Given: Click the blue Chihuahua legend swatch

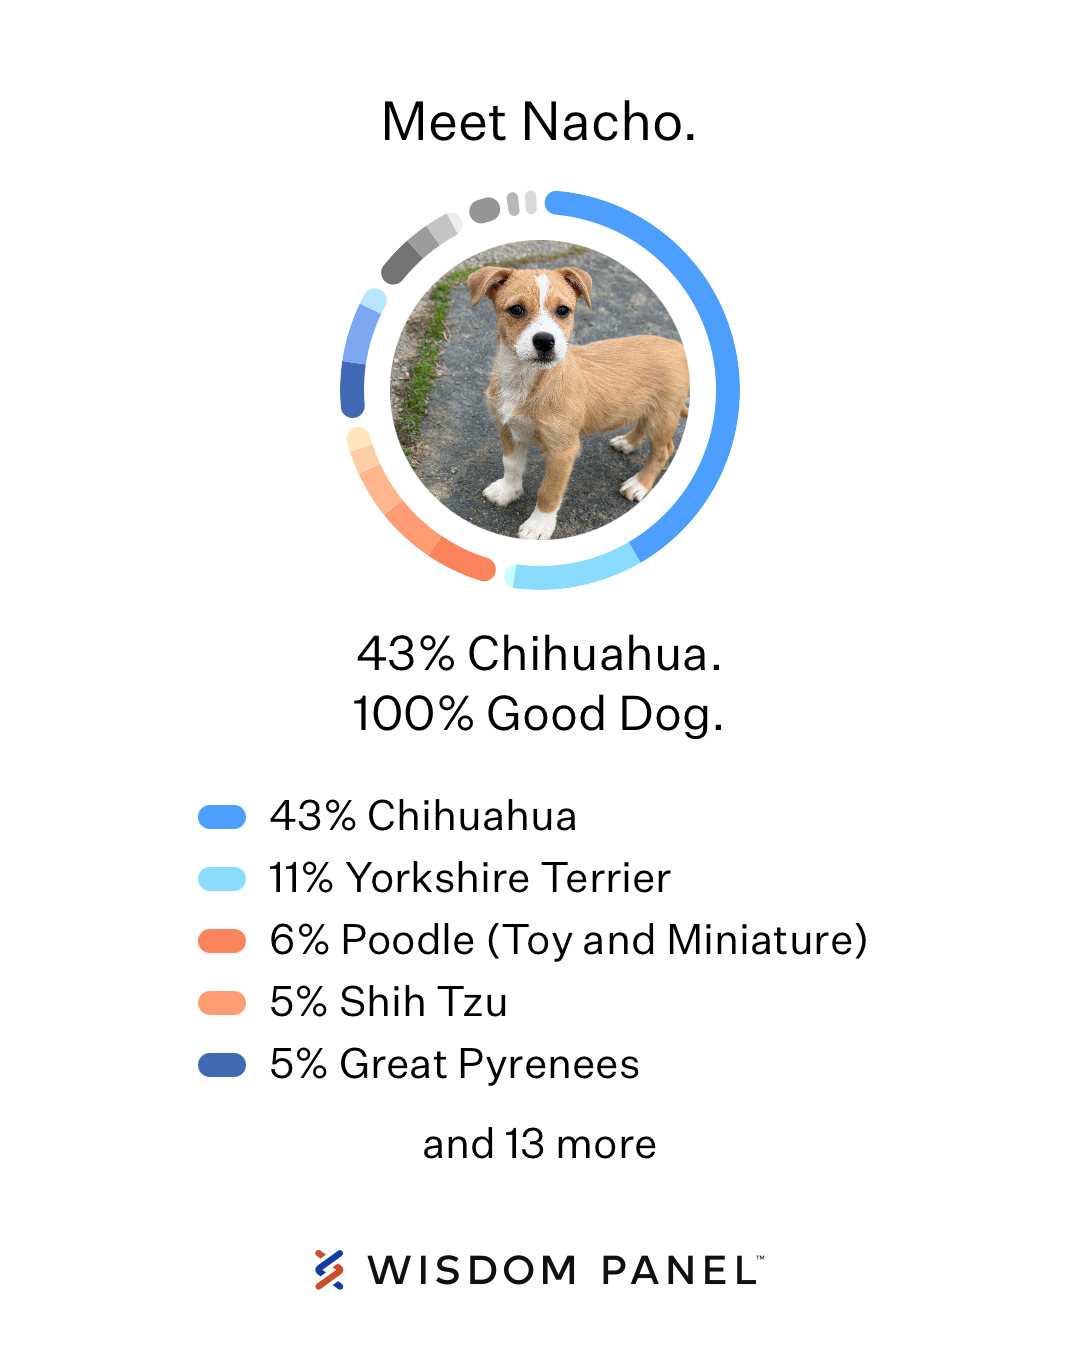Looking at the screenshot, I should click(x=222, y=817).
